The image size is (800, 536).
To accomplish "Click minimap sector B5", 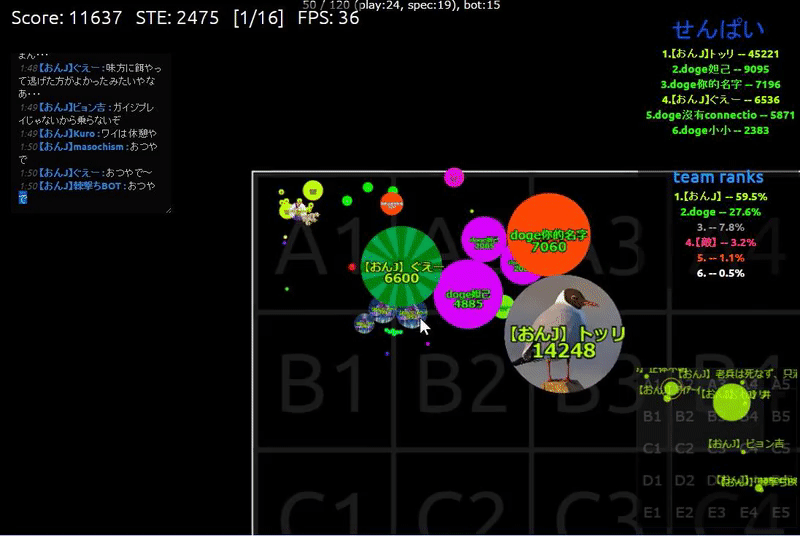I will (781, 417).
